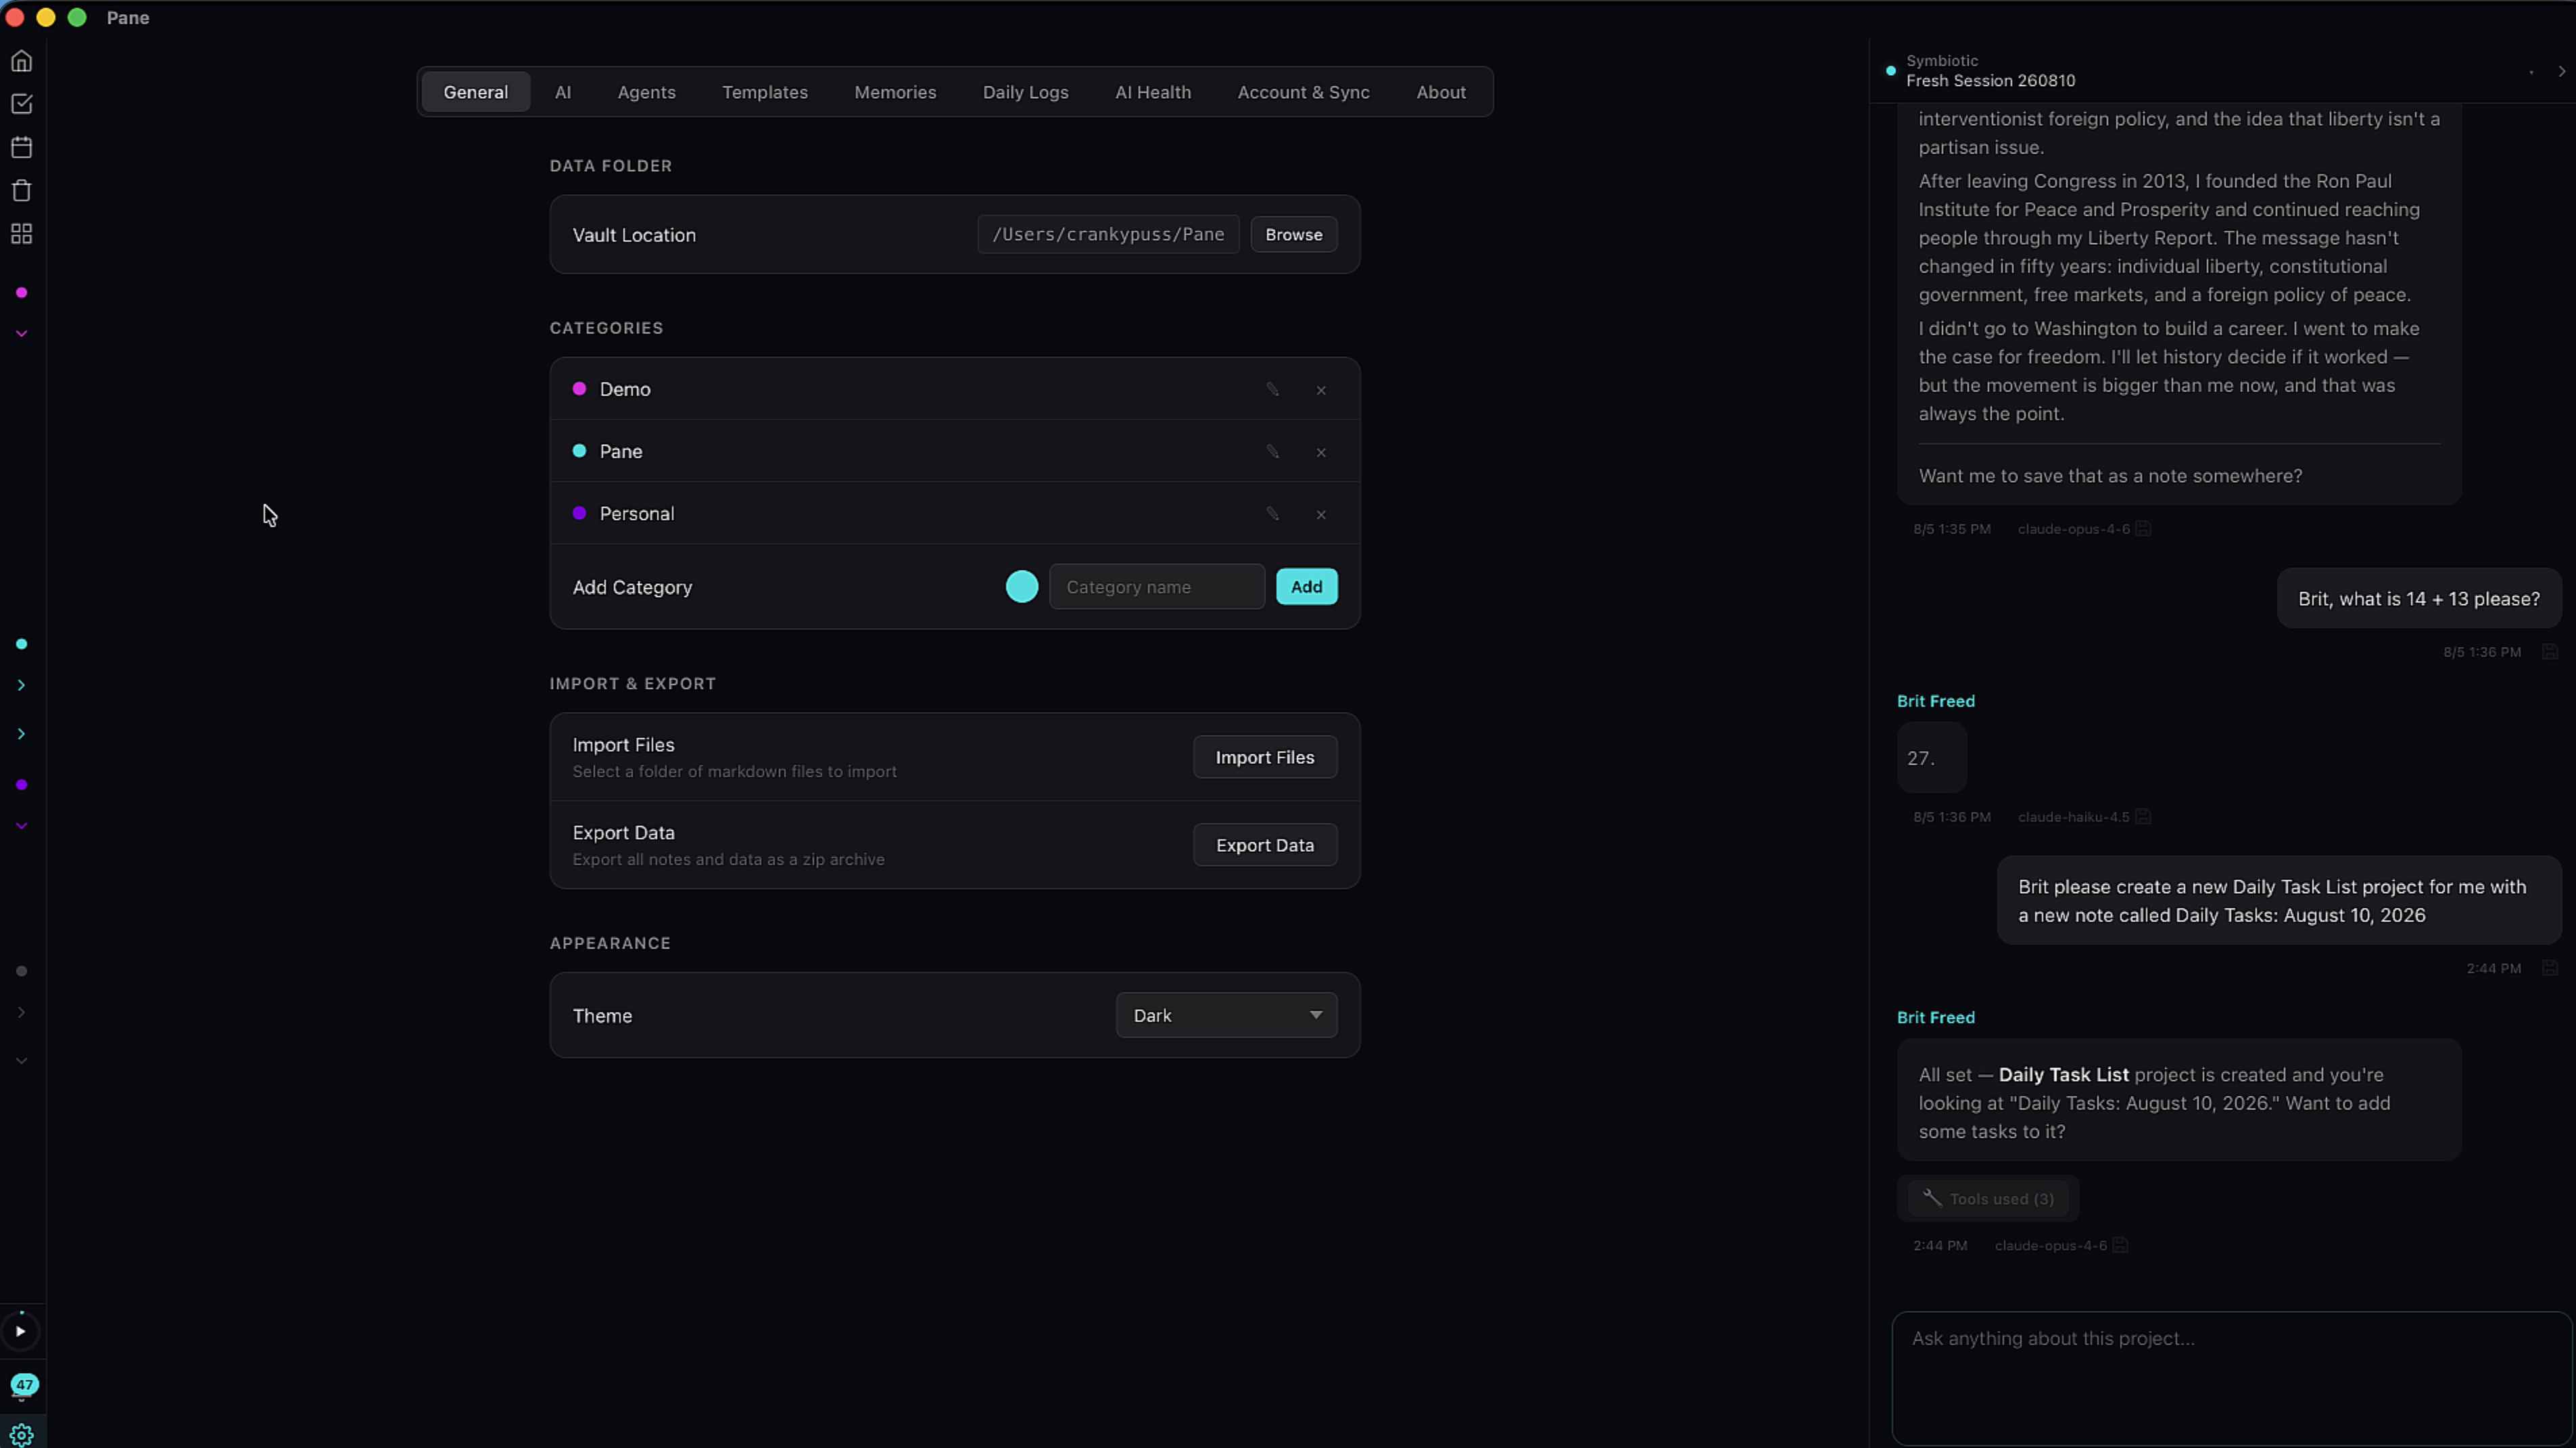Click the settings gear icon in sidebar
Viewport: 2576px width, 1448px height.
coord(21,1435)
